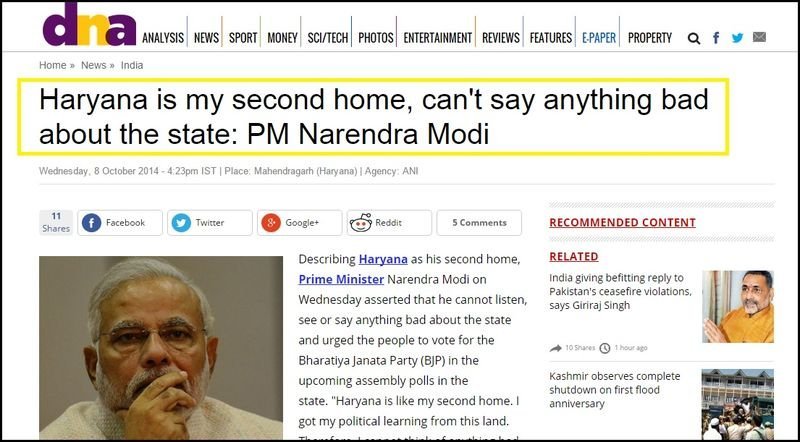Click the Facebook icon in header
The width and height of the screenshot is (800, 442).
(x=716, y=37)
